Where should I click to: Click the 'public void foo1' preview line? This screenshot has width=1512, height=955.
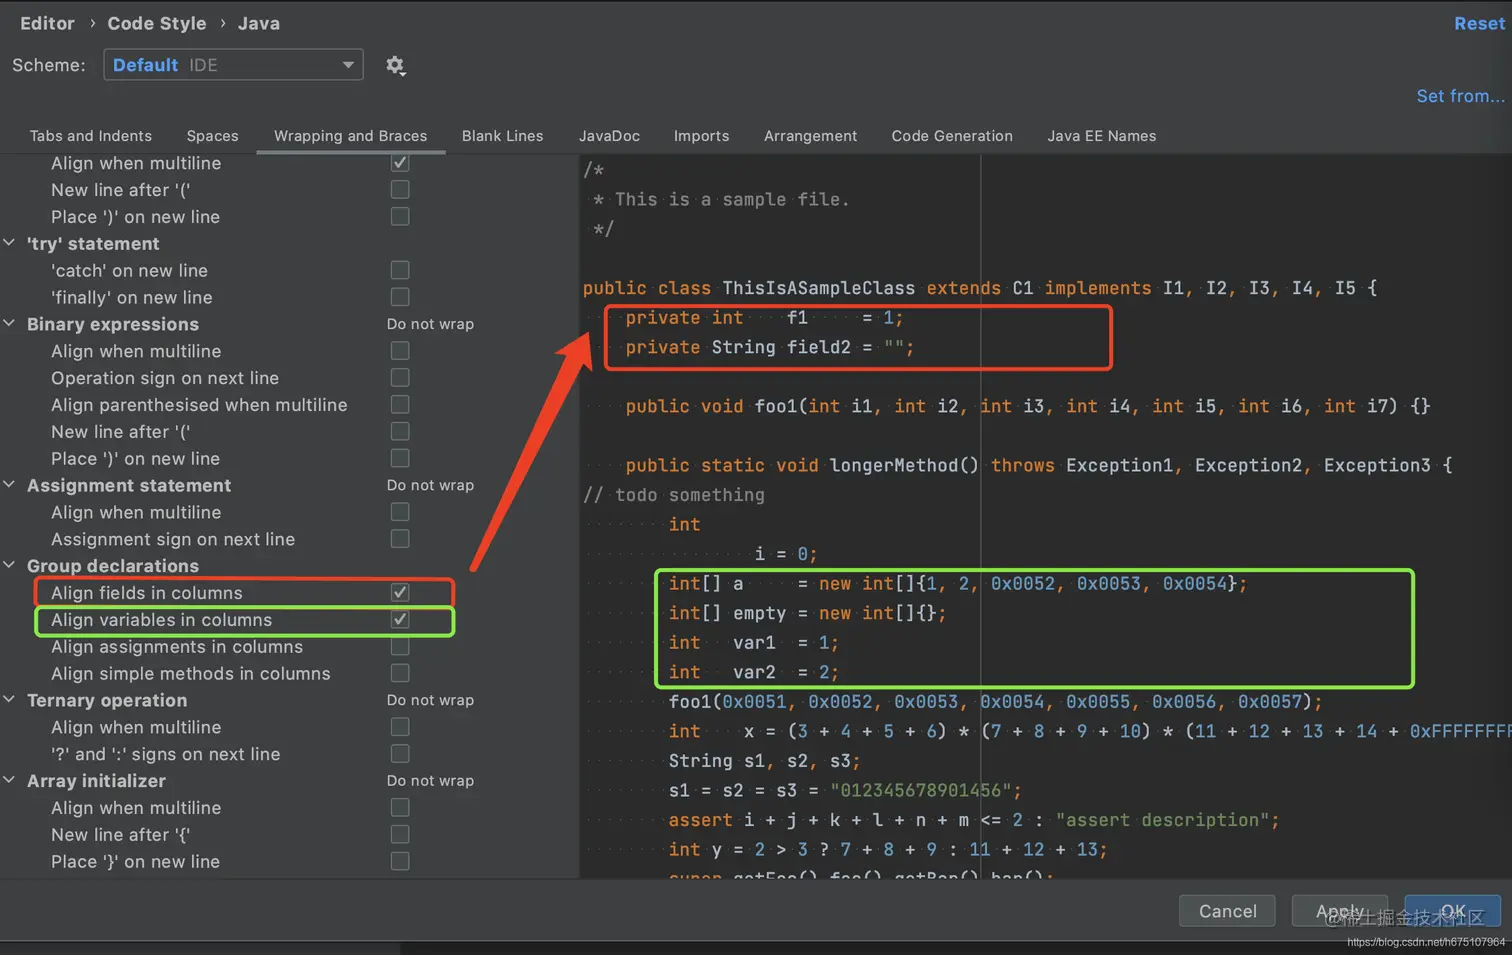point(1028,406)
